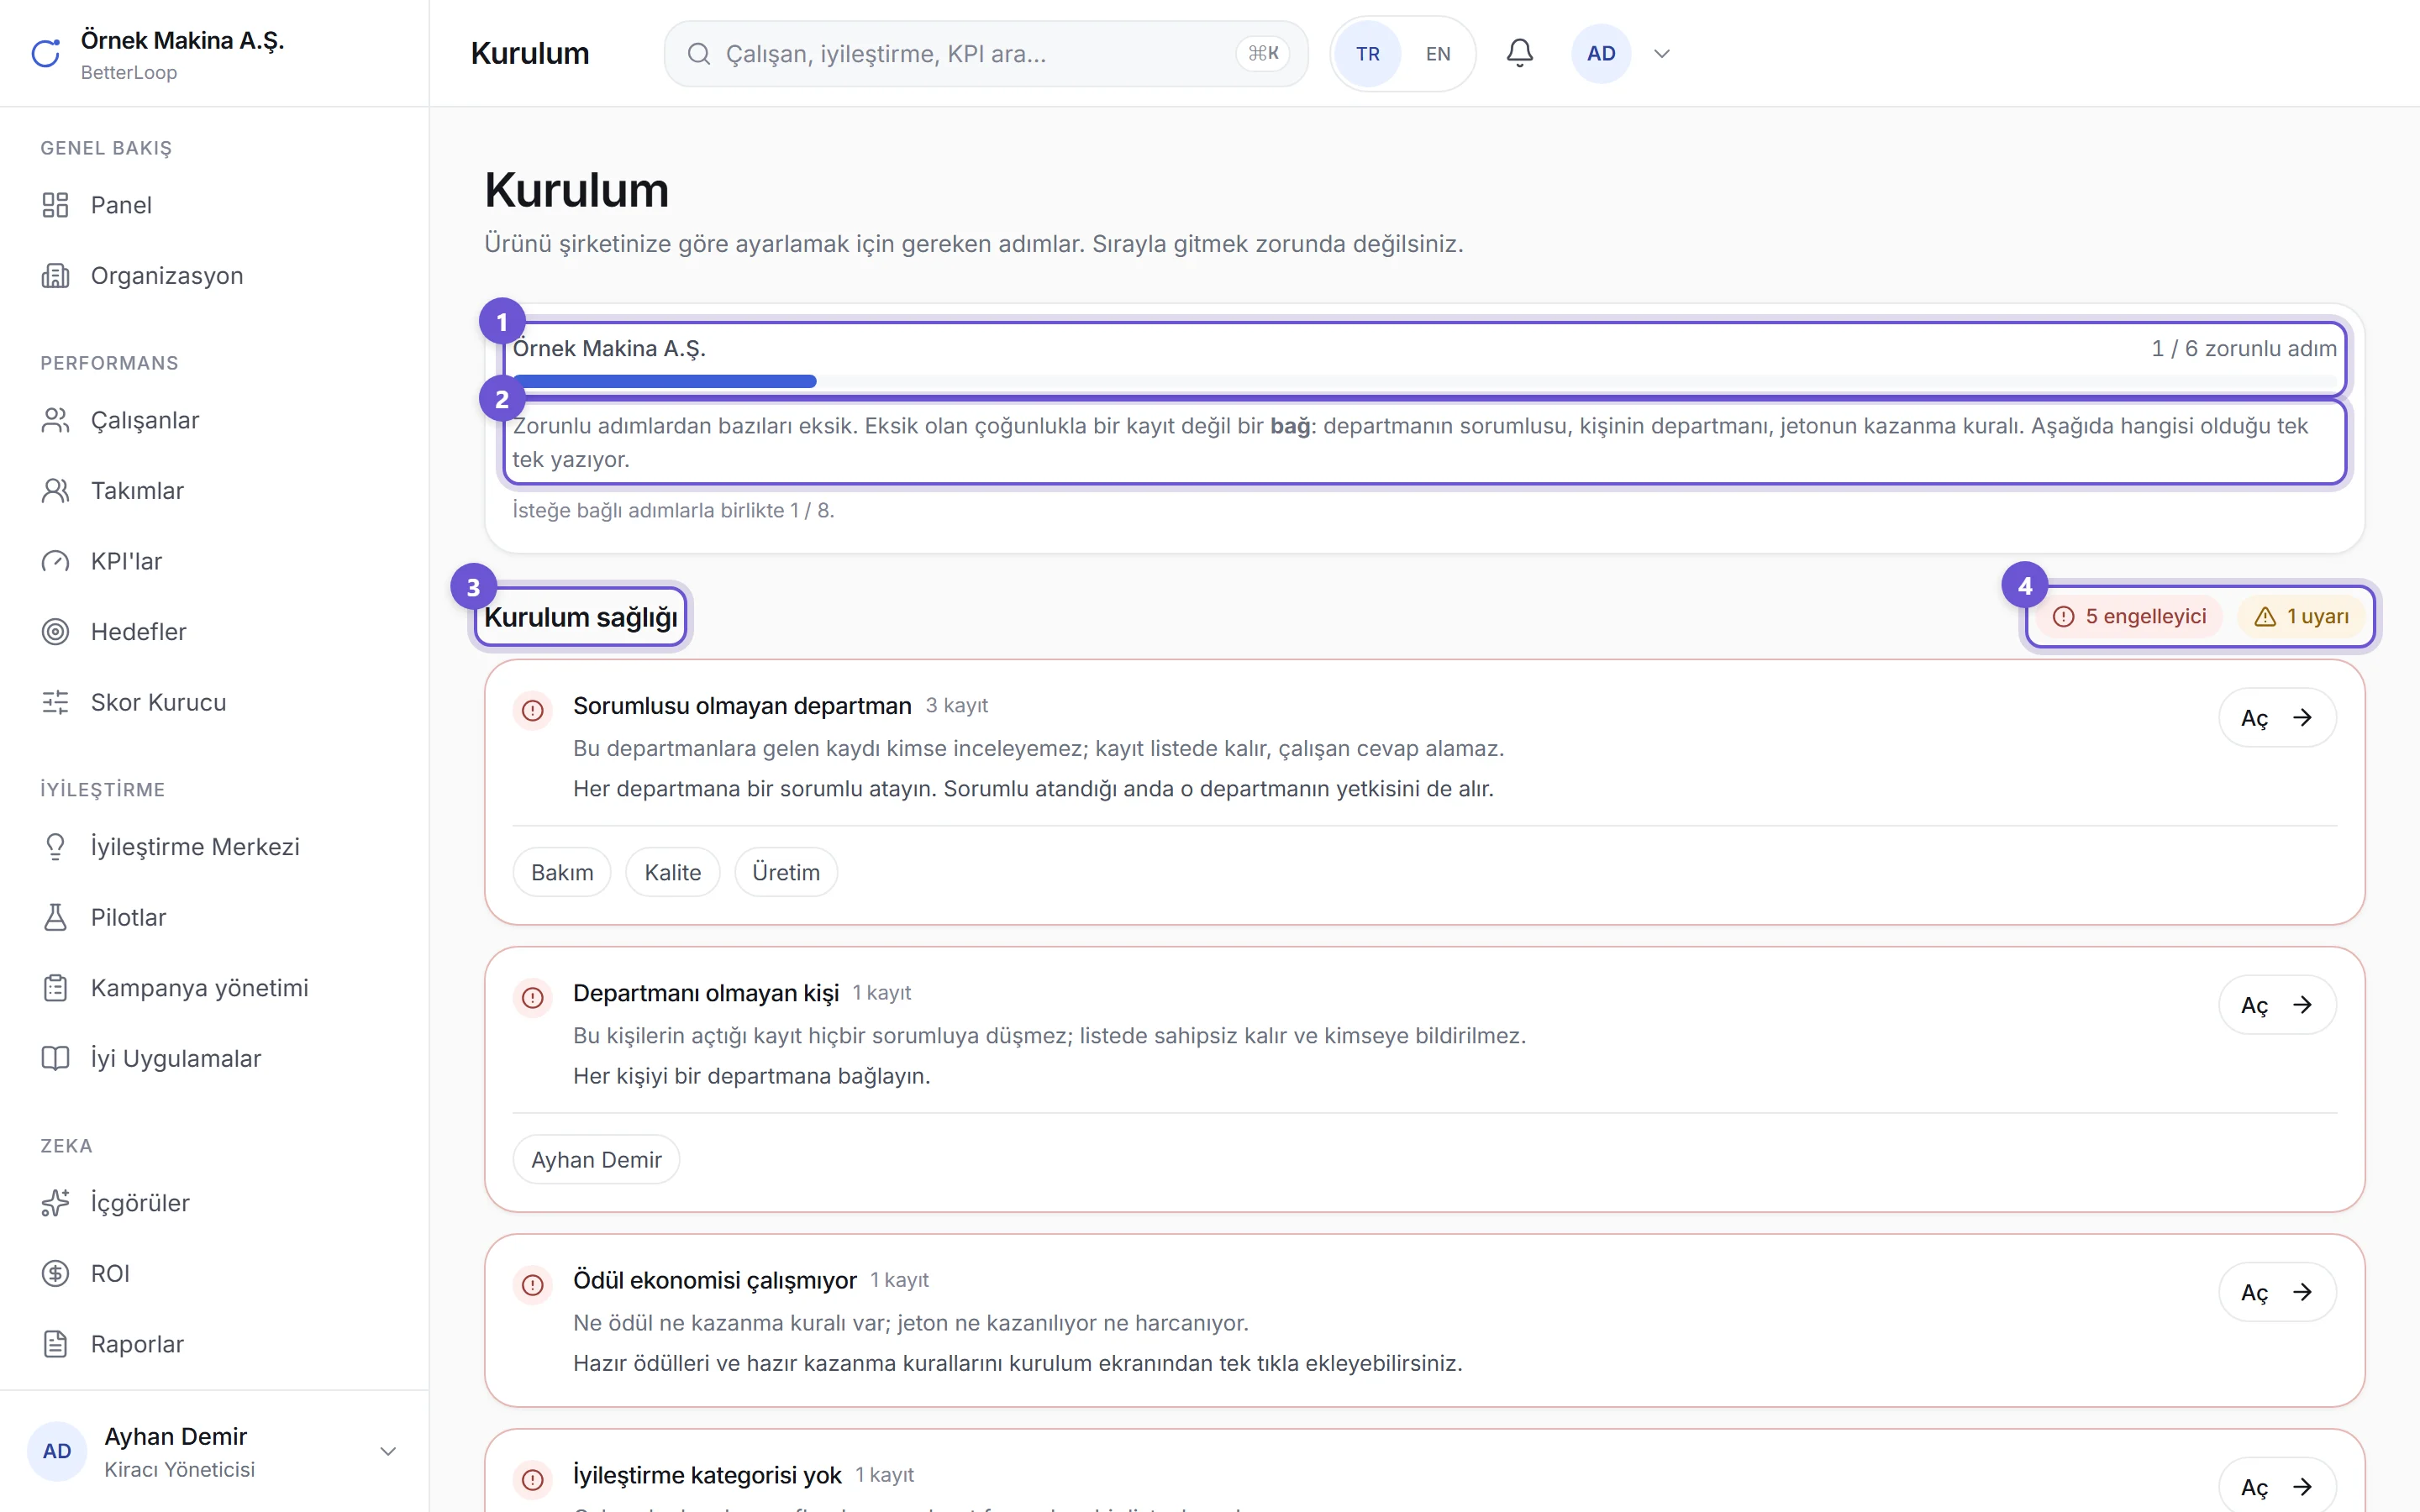Focus the Çalışan, iyileştirme, KPI search field

point(986,54)
